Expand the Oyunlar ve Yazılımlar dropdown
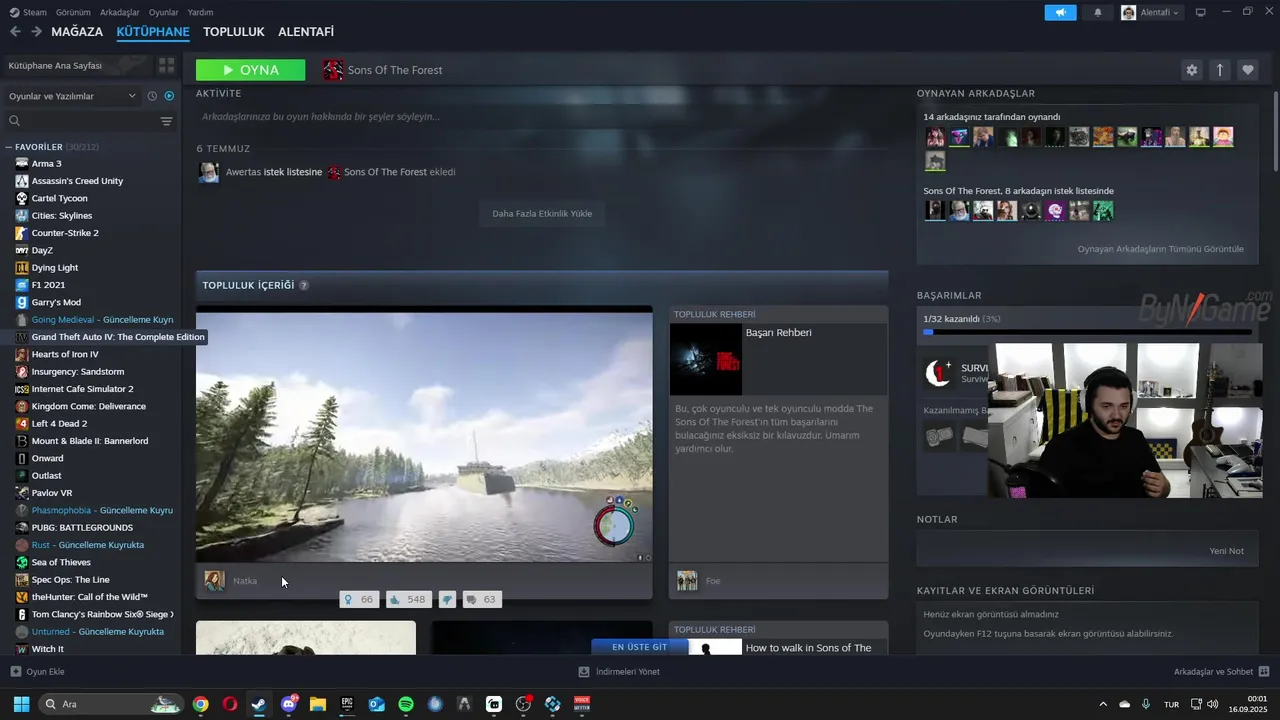The image size is (1280, 720). point(72,96)
